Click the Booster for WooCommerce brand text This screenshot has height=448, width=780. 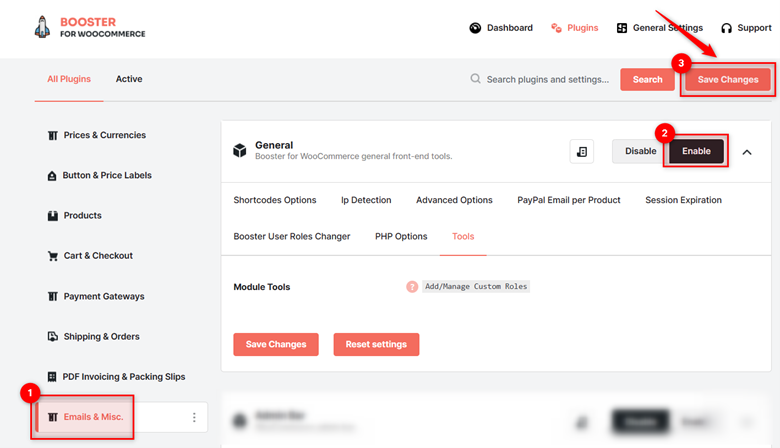103,27
